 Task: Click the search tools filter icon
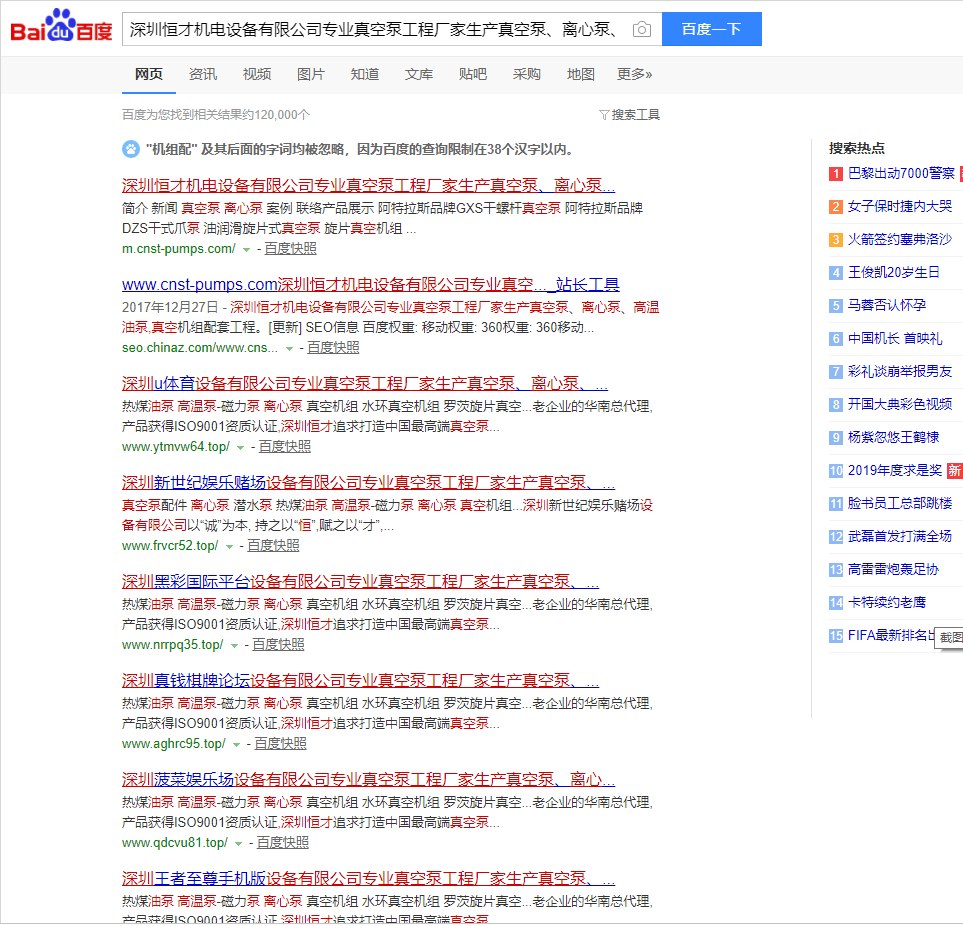[604, 115]
